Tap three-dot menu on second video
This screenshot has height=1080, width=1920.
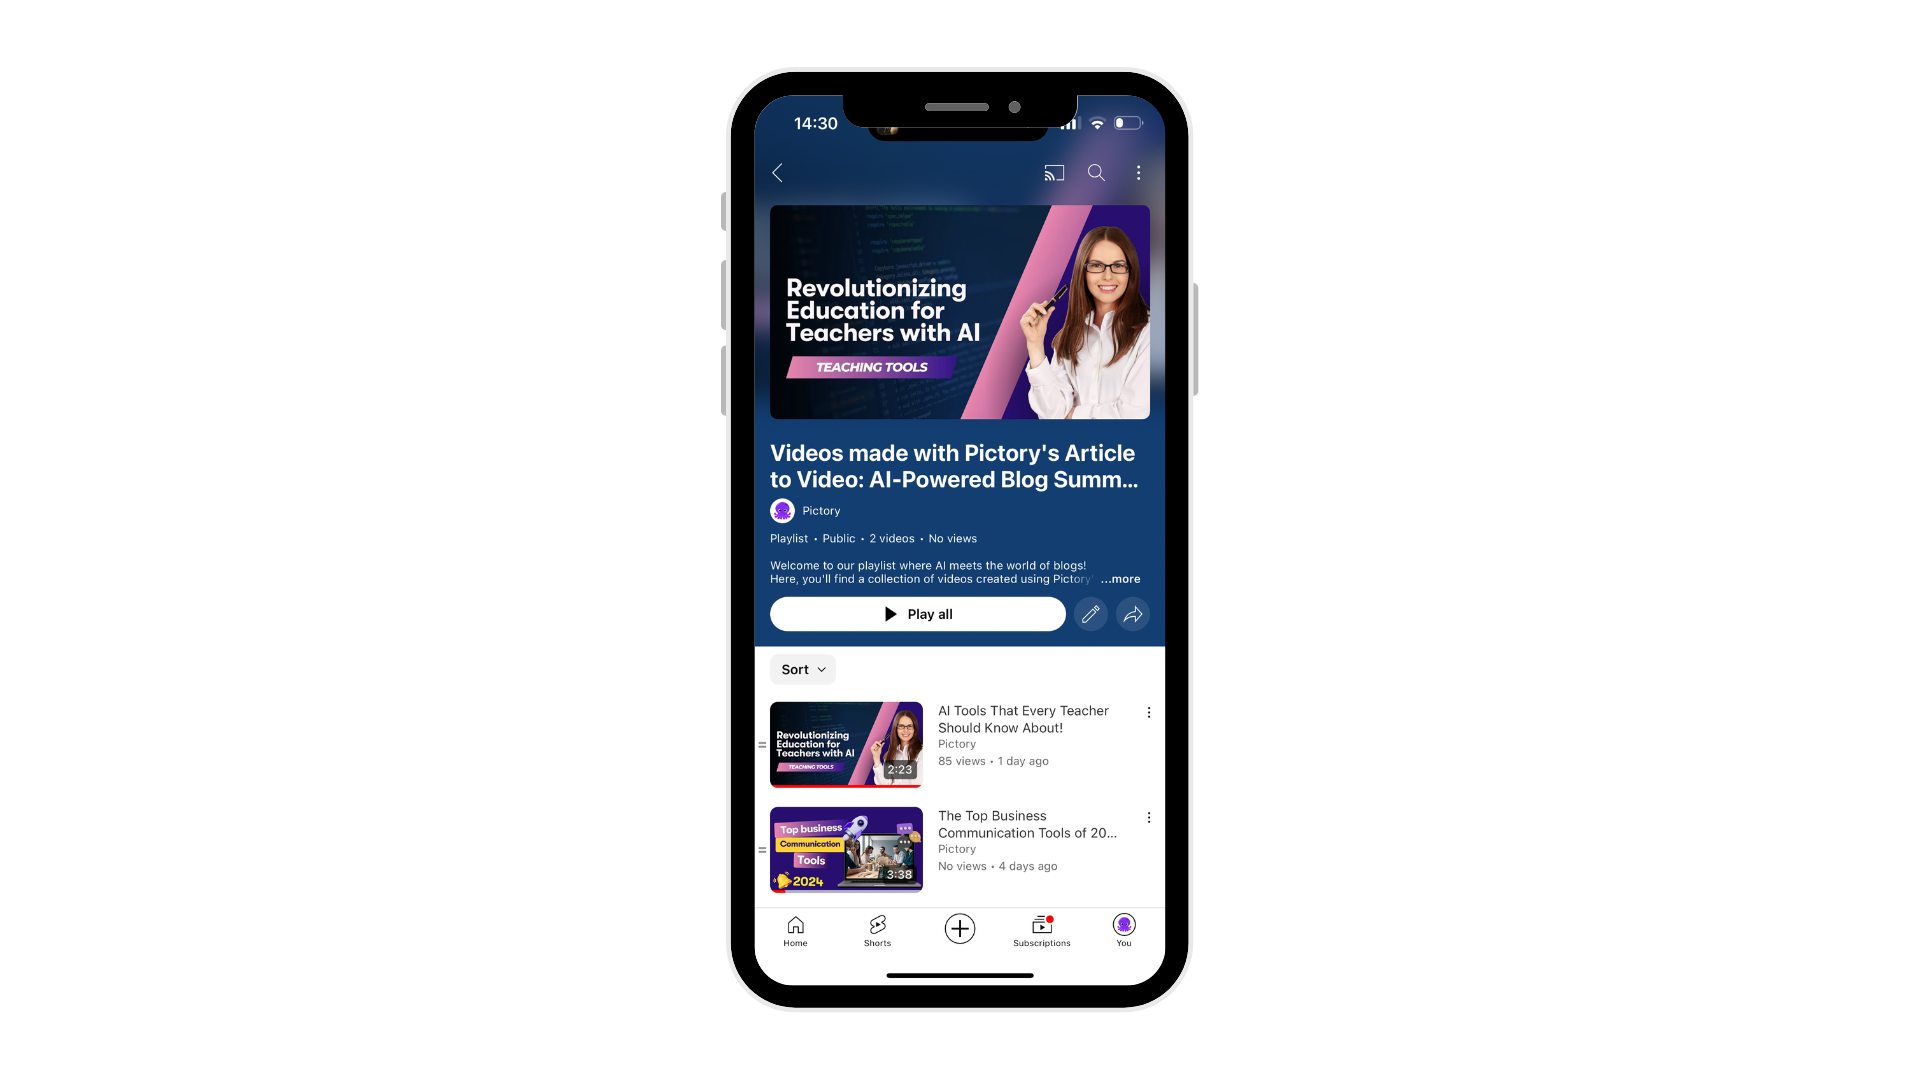(x=1147, y=818)
